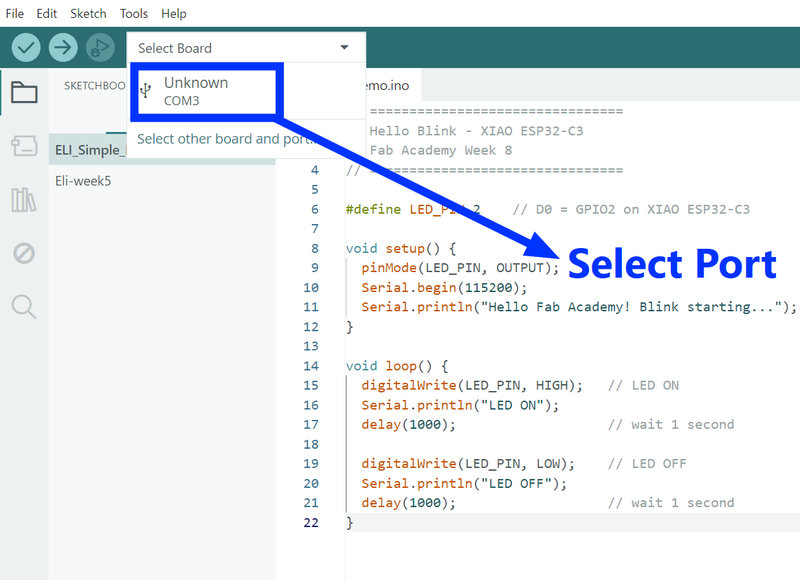
Task: Open the Edit menu
Action: coord(46,13)
